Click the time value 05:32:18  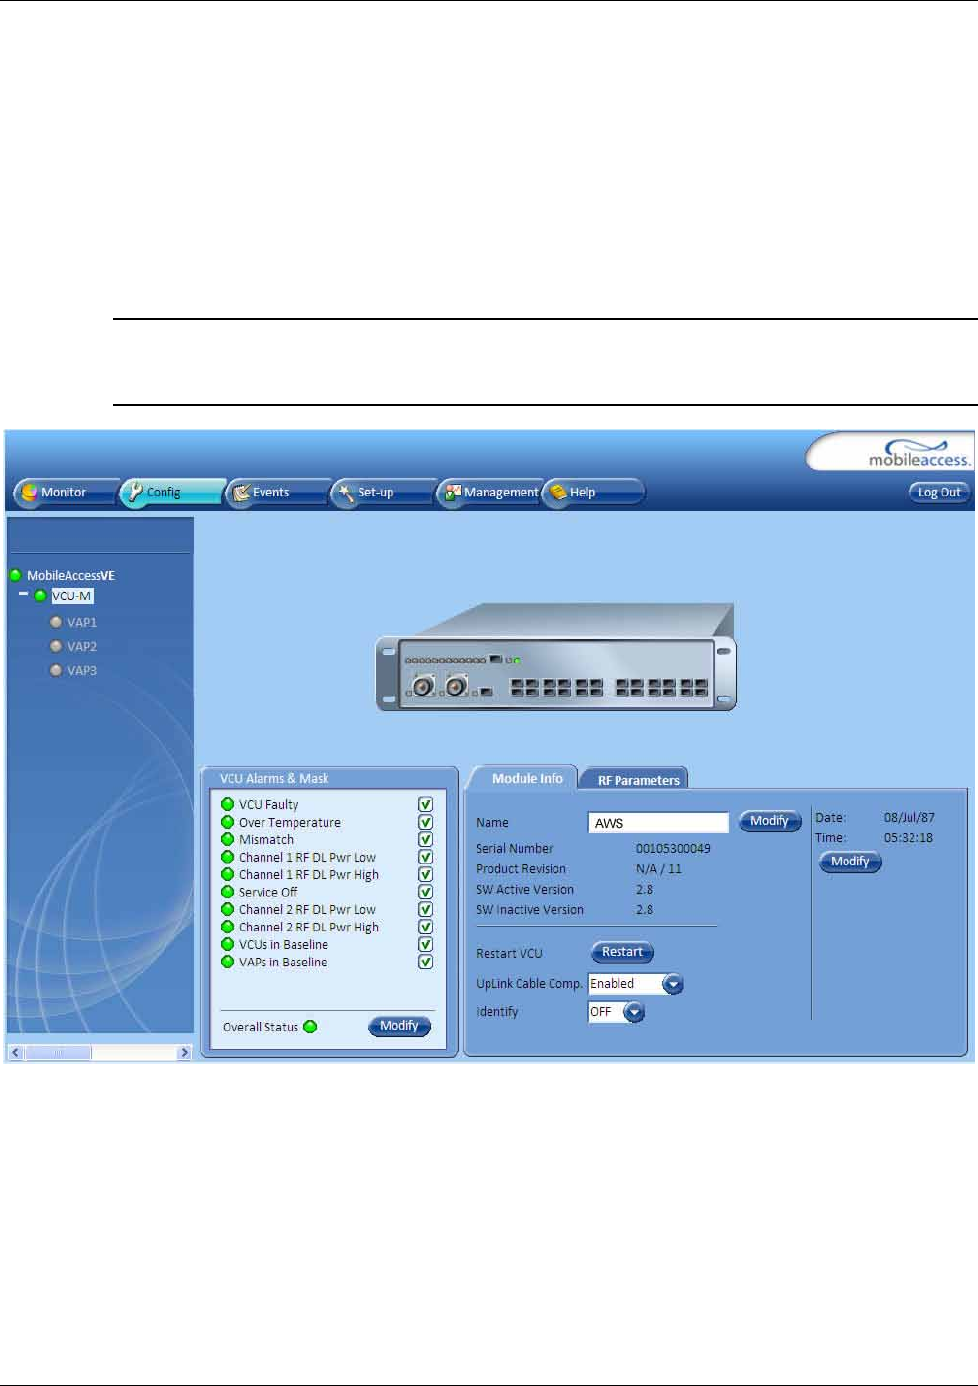pos(908,838)
